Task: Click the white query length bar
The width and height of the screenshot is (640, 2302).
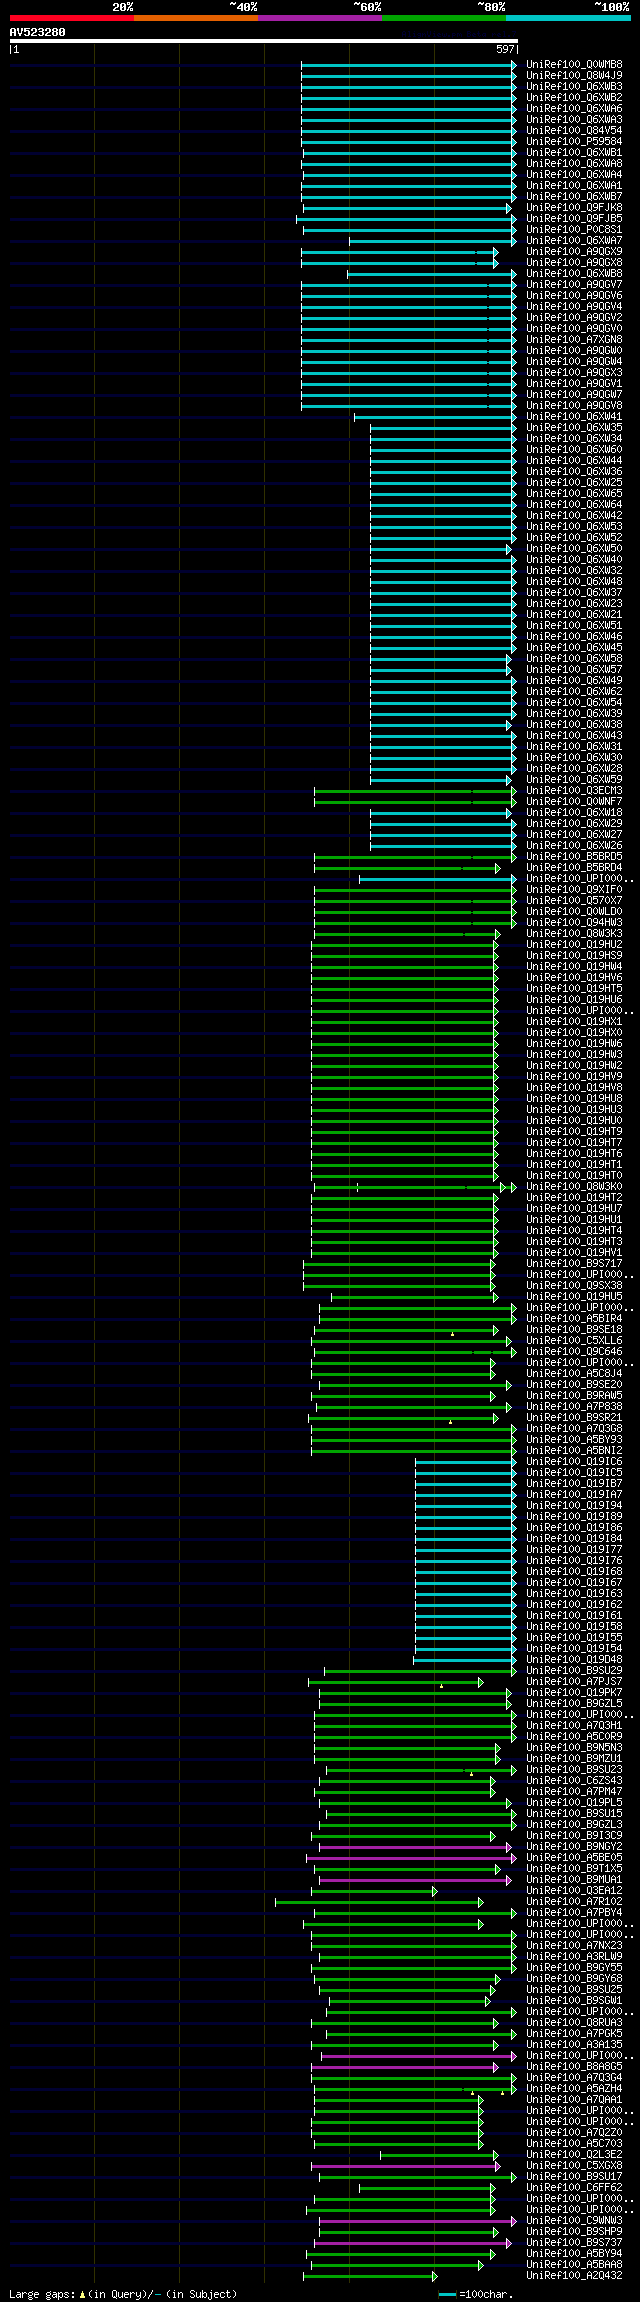Action: tap(263, 41)
